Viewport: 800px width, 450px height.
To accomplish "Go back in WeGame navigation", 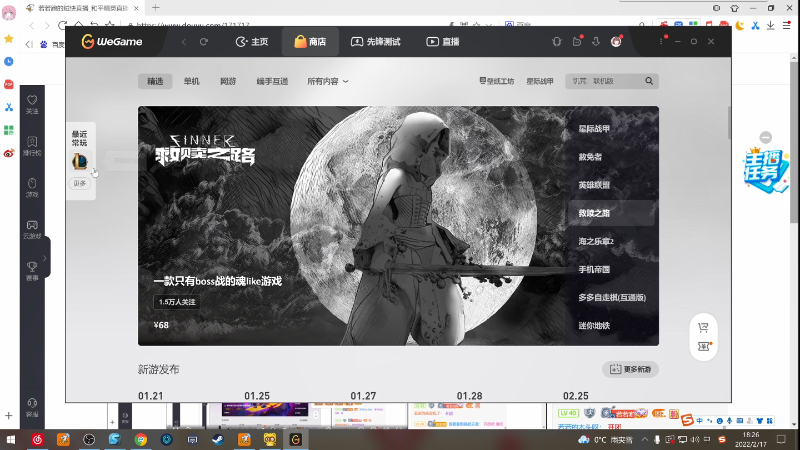I will click(184, 42).
